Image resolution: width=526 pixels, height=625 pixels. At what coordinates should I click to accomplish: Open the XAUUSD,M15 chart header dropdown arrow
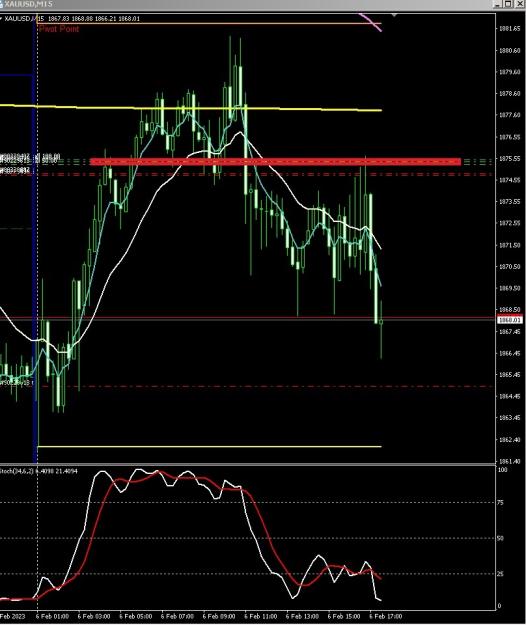[1, 19]
